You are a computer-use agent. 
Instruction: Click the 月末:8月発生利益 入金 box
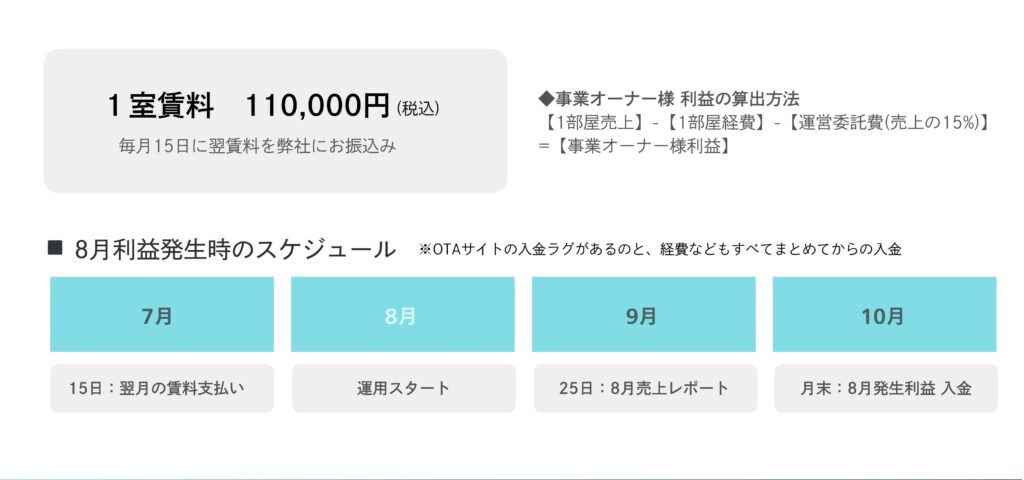pyautogui.click(x=885, y=388)
